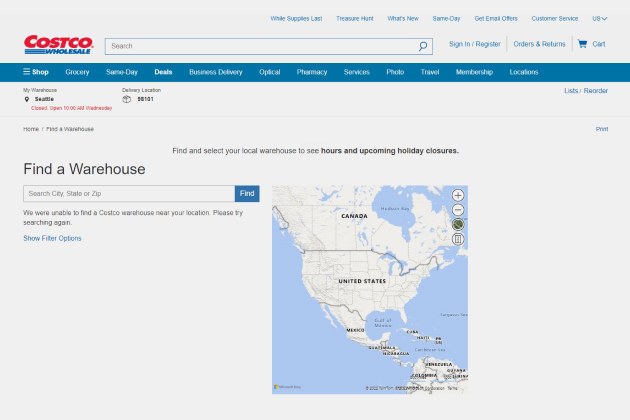Click Lists / Reorder link

[586, 91]
